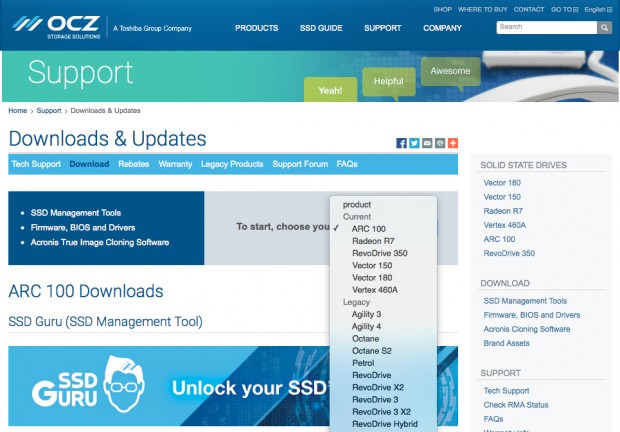Switch to Tech Support tab

[36, 164]
